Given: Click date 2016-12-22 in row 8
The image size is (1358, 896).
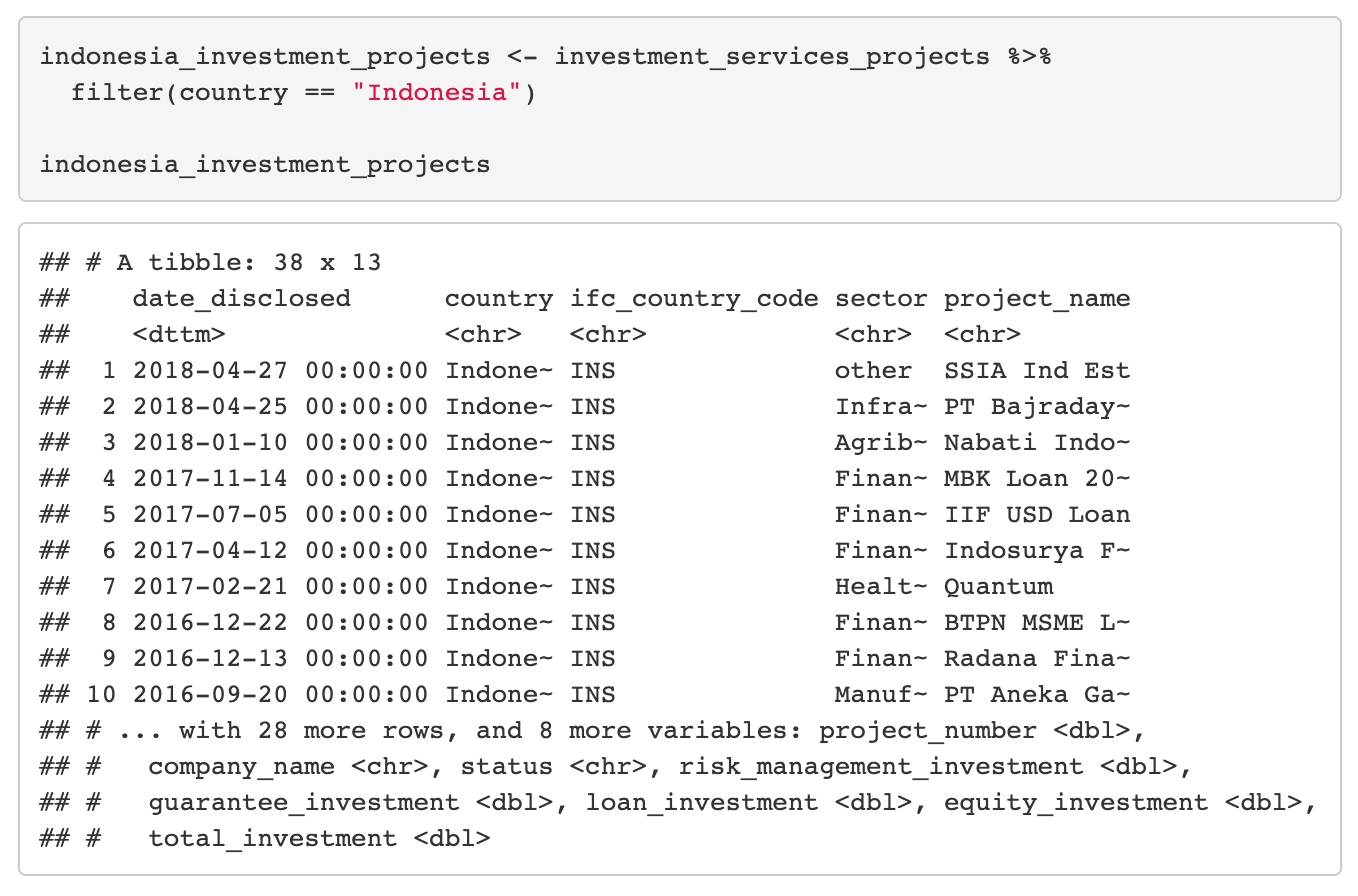Looking at the screenshot, I should coord(210,623).
